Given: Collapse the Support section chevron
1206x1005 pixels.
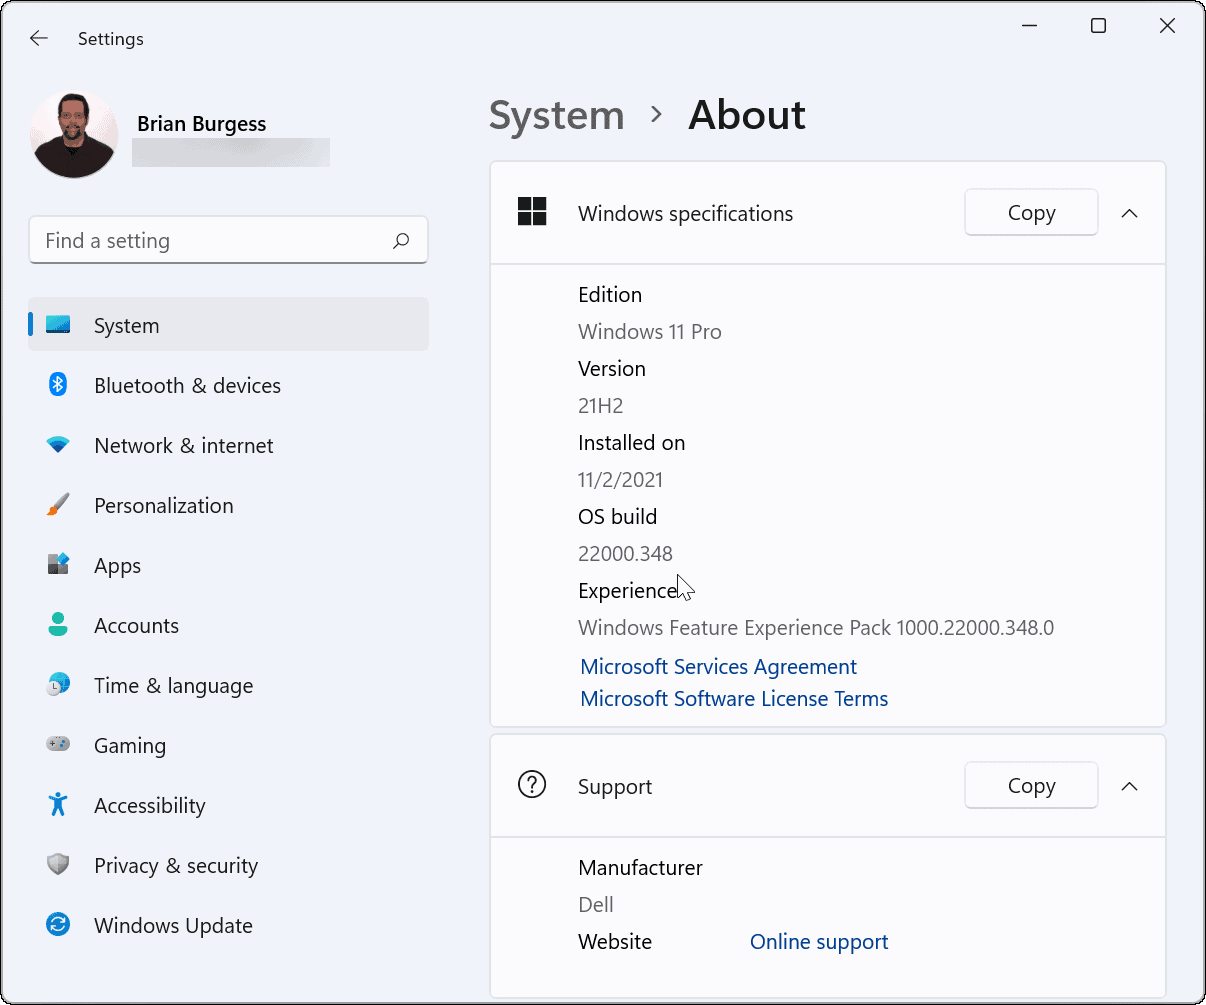Looking at the screenshot, I should coord(1130,786).
